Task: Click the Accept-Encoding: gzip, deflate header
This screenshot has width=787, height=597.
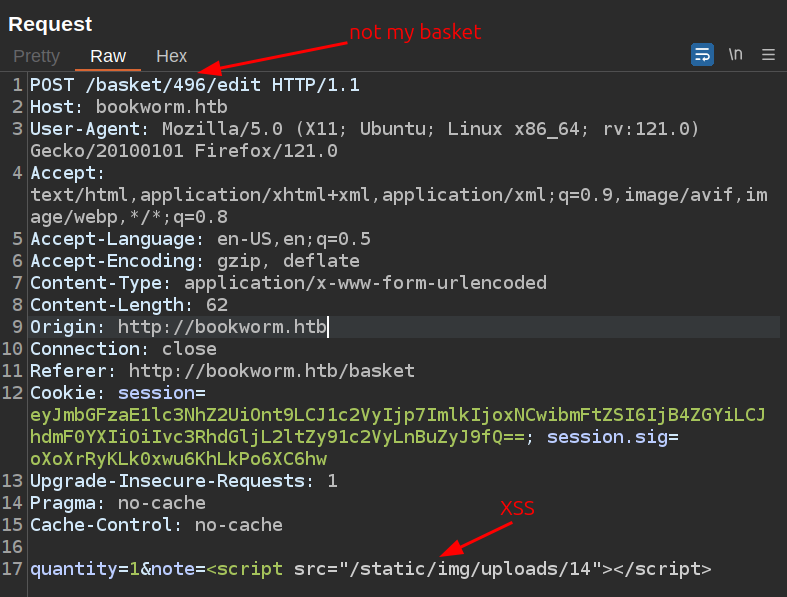Action: click(195, 261)
